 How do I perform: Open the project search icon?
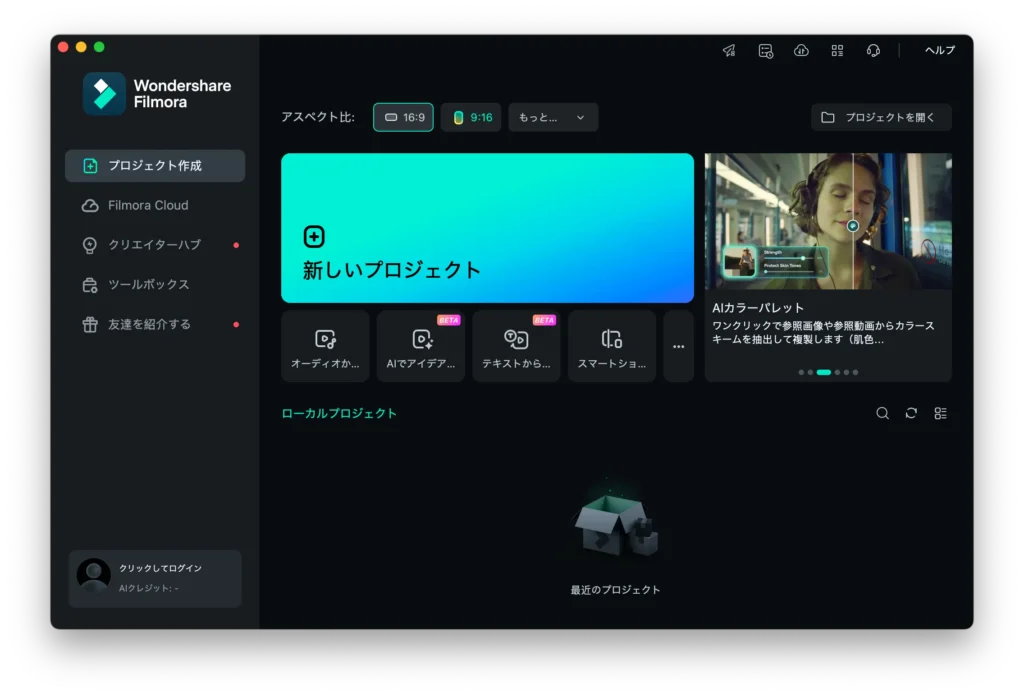click(882, 412)
